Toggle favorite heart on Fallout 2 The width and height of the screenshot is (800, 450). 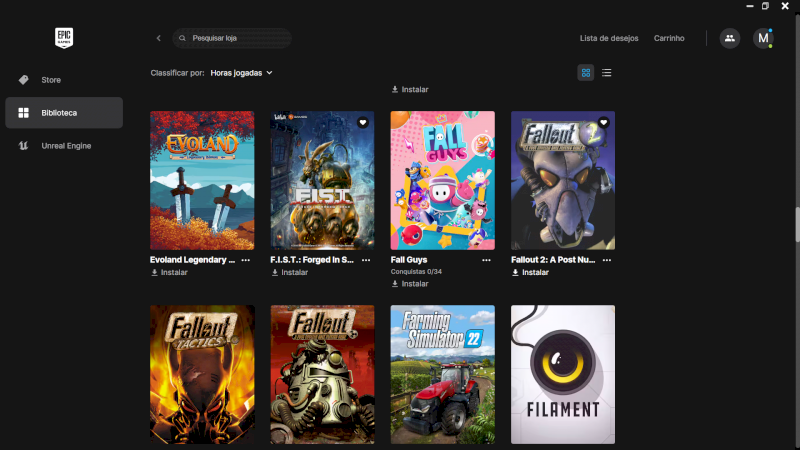tap(604, 122)
